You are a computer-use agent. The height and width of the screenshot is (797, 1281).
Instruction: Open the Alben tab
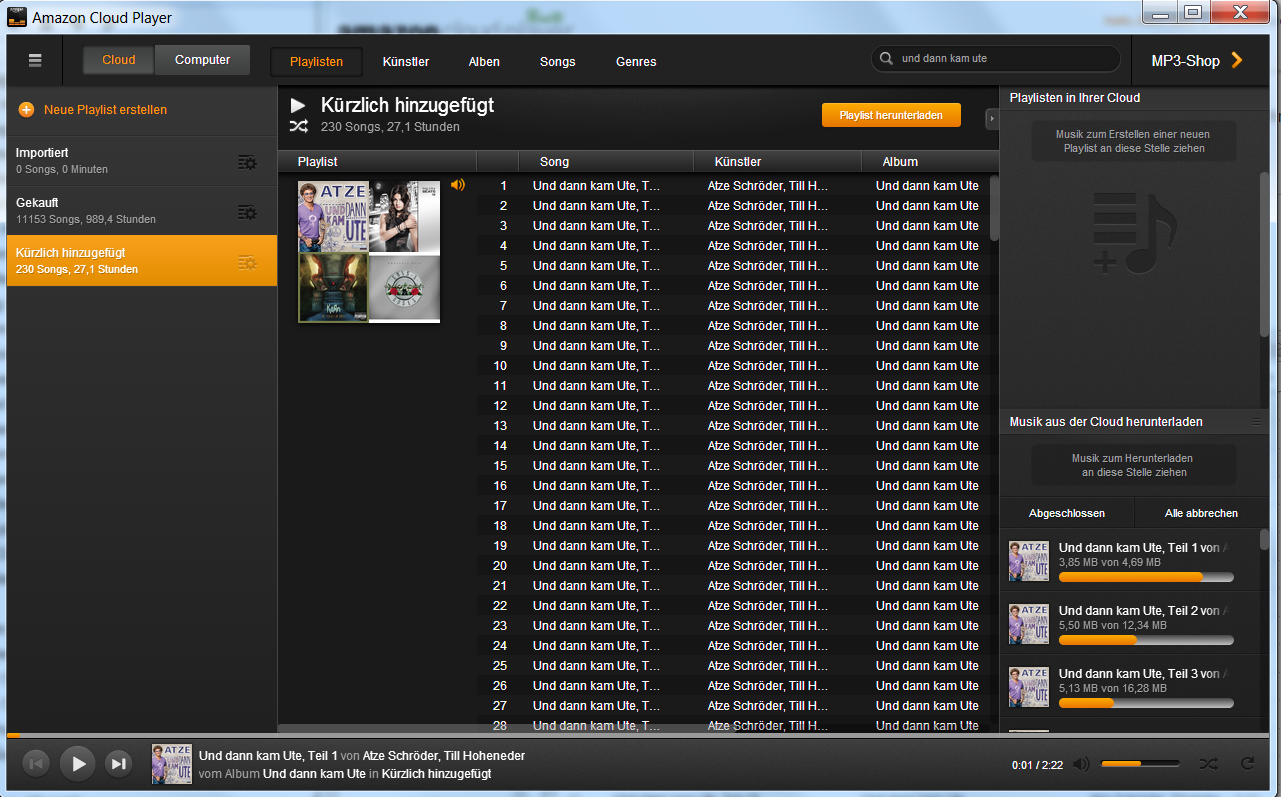(484, 62)
